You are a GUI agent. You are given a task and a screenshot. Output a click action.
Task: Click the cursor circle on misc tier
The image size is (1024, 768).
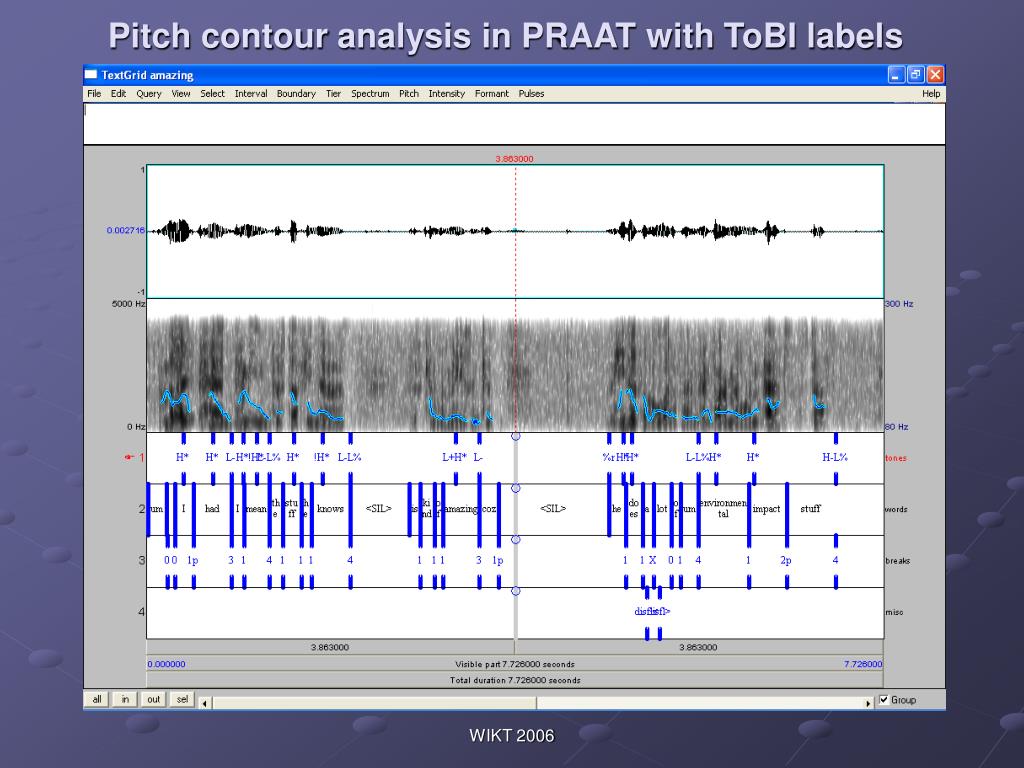(x=515, y=591)
